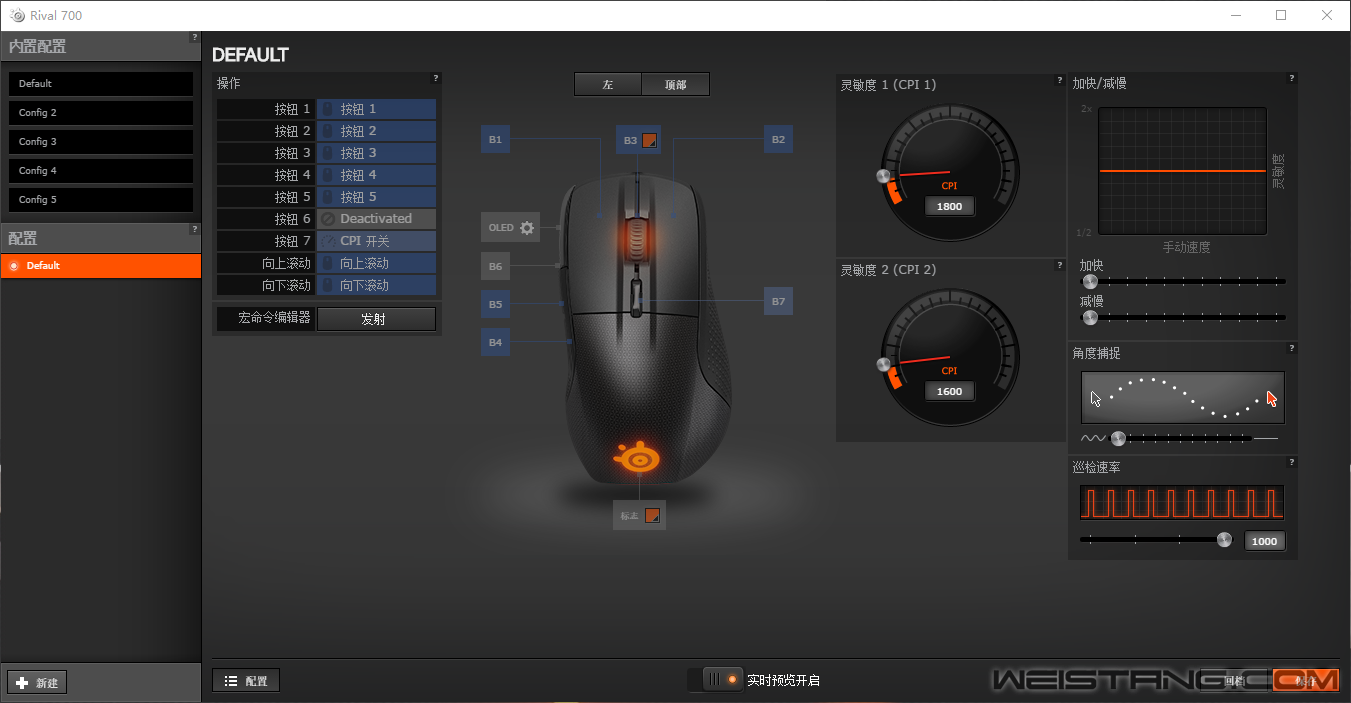Click the 回档 revert button
The height and width of the screenshot is (703, 1351).
click(x=1233, y=681)
